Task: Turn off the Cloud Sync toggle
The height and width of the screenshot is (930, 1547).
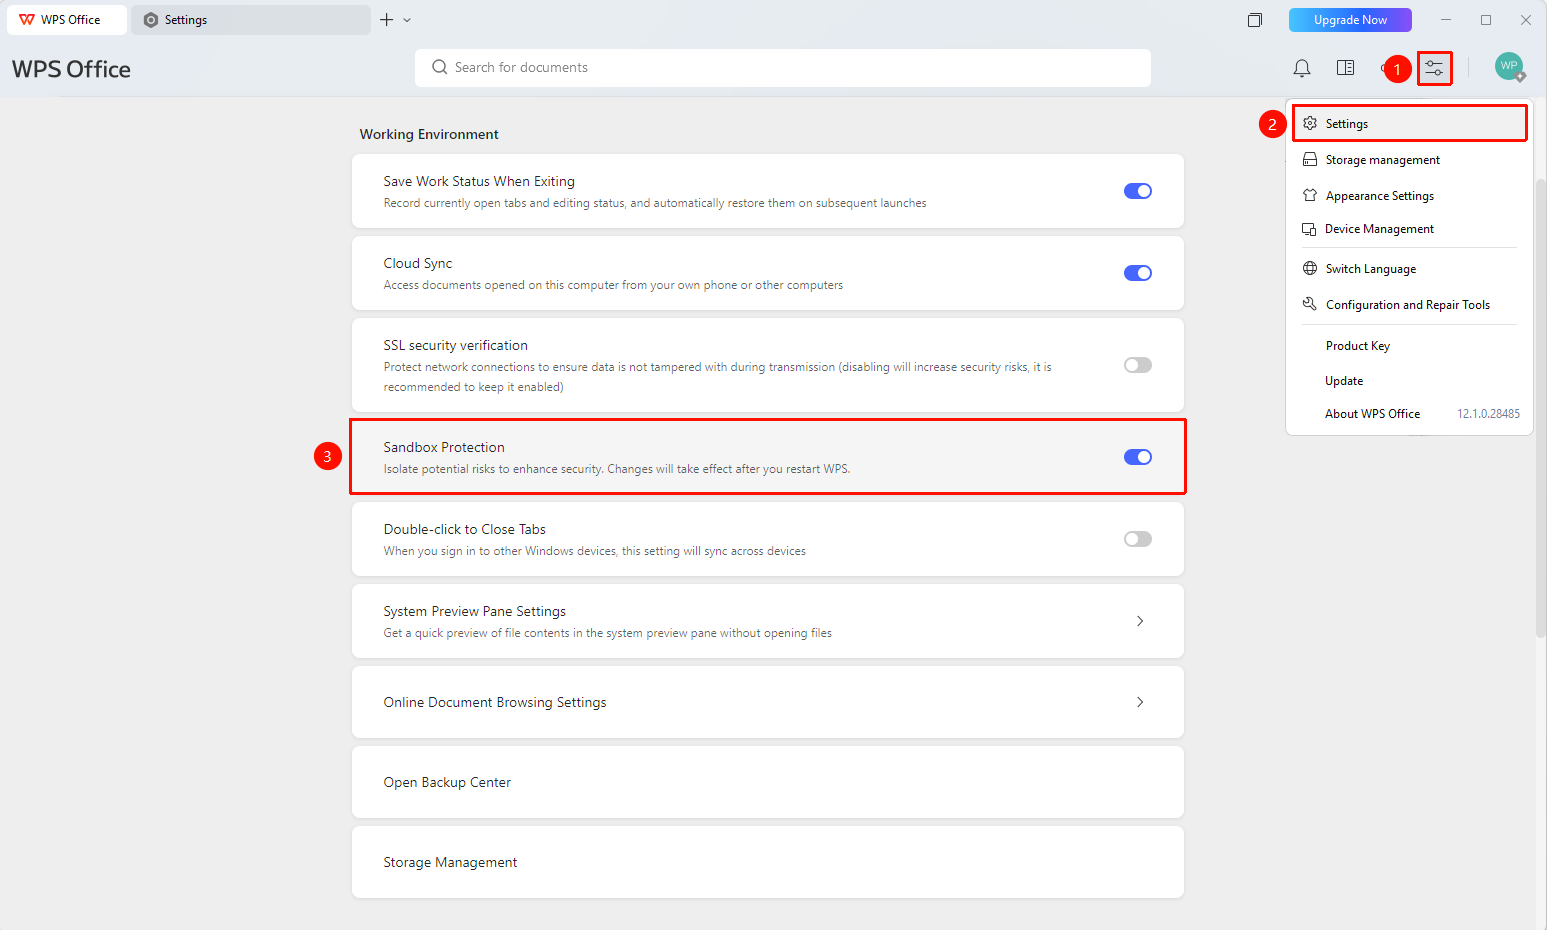Action: point(1138,273)
